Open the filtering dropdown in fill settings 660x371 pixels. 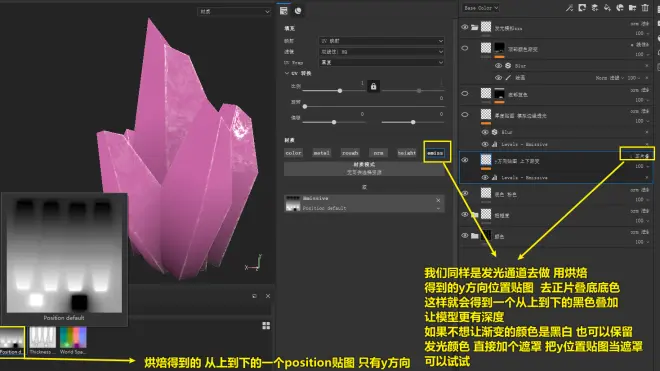click(x=381, y=52)
